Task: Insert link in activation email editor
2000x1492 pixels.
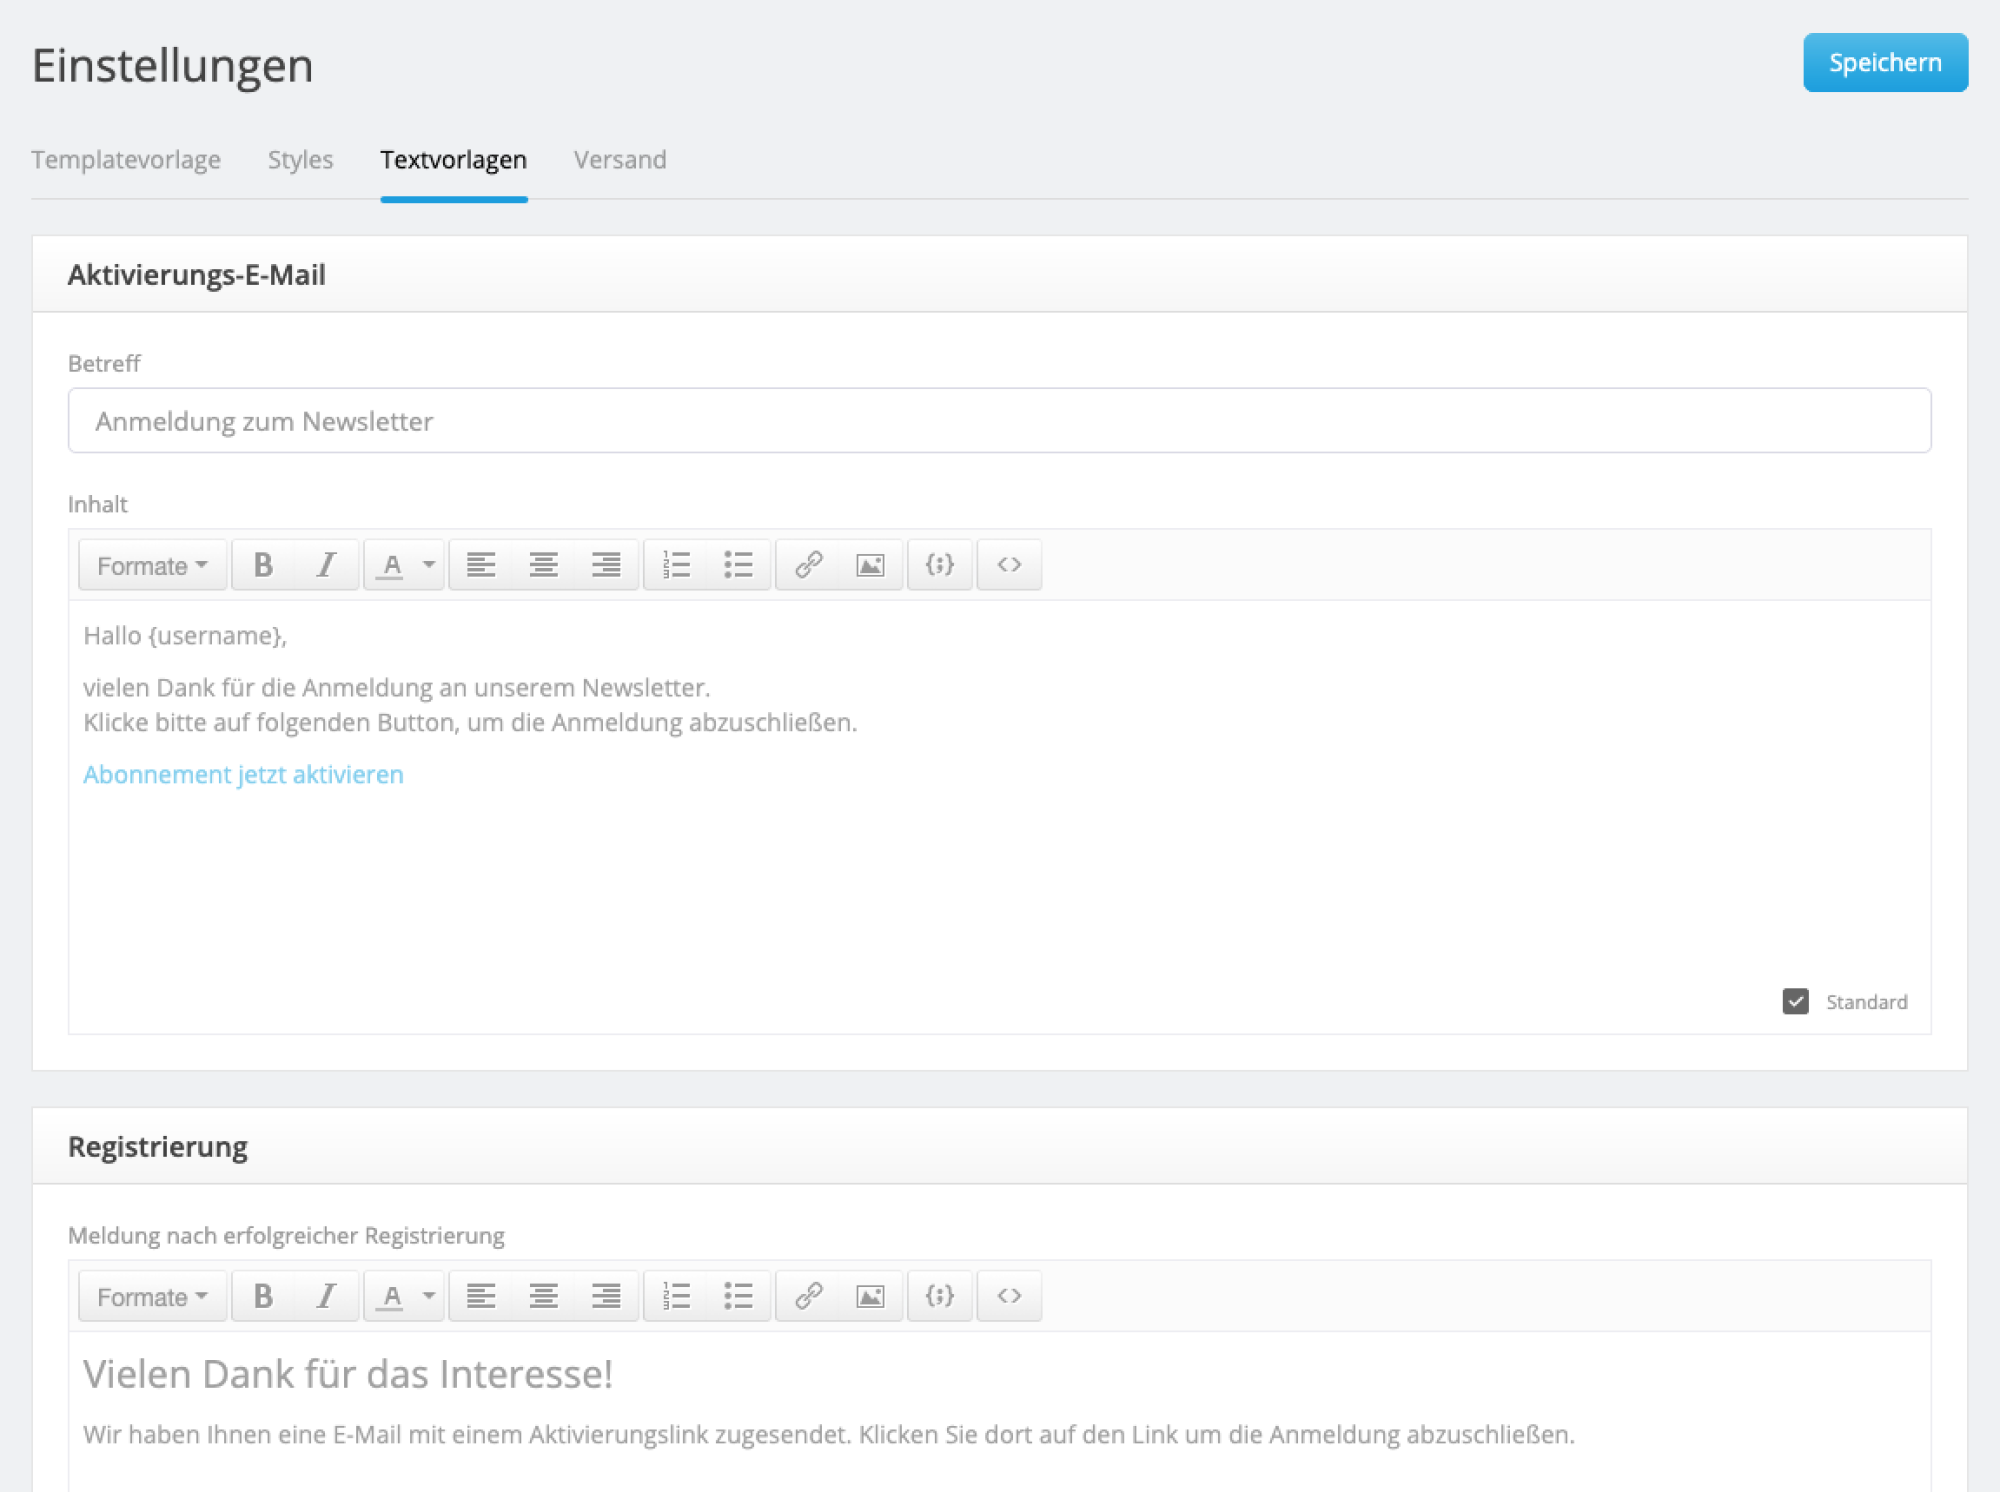Action: [808, 565]
